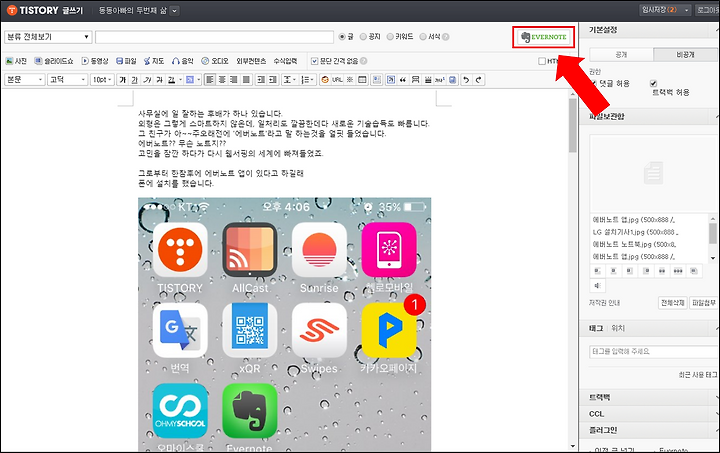Enable the HTML mode checkbox
Image resolution: width=720 pixels, height=453 pixels.
click(542, 61)
